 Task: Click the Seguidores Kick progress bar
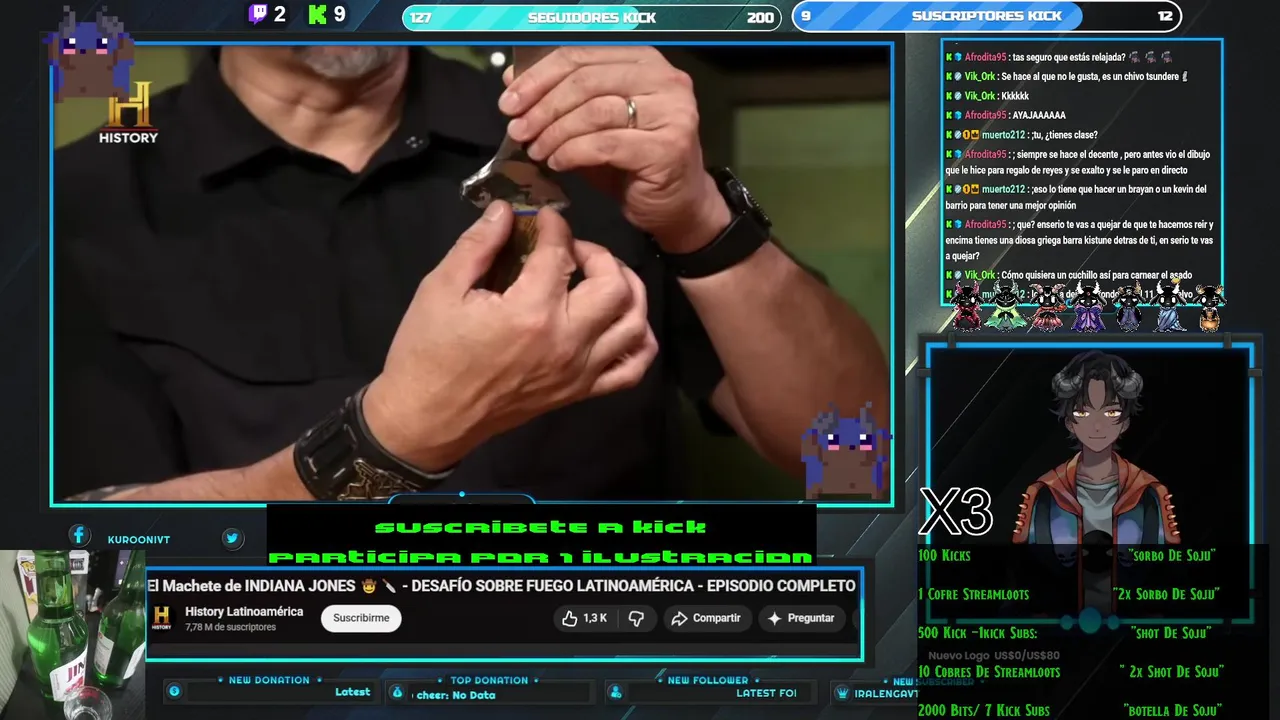click(592, 17)
